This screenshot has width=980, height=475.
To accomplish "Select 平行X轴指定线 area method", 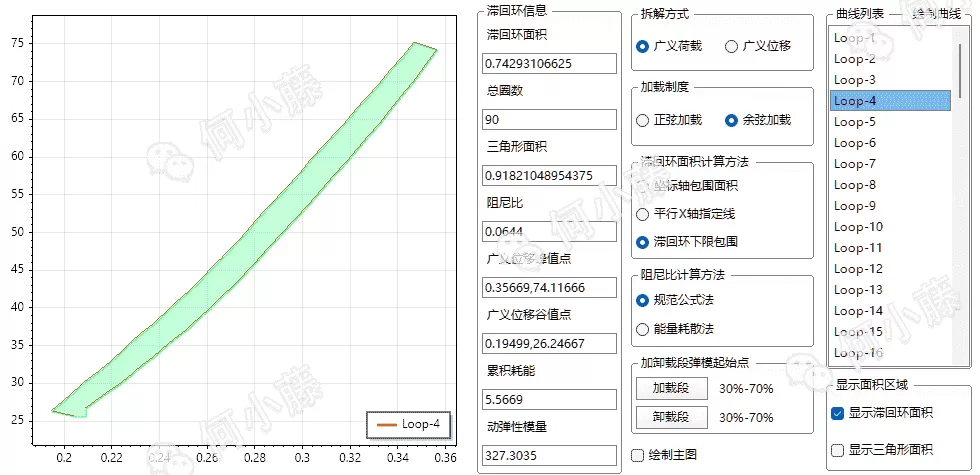I will [x=643, y=213].
